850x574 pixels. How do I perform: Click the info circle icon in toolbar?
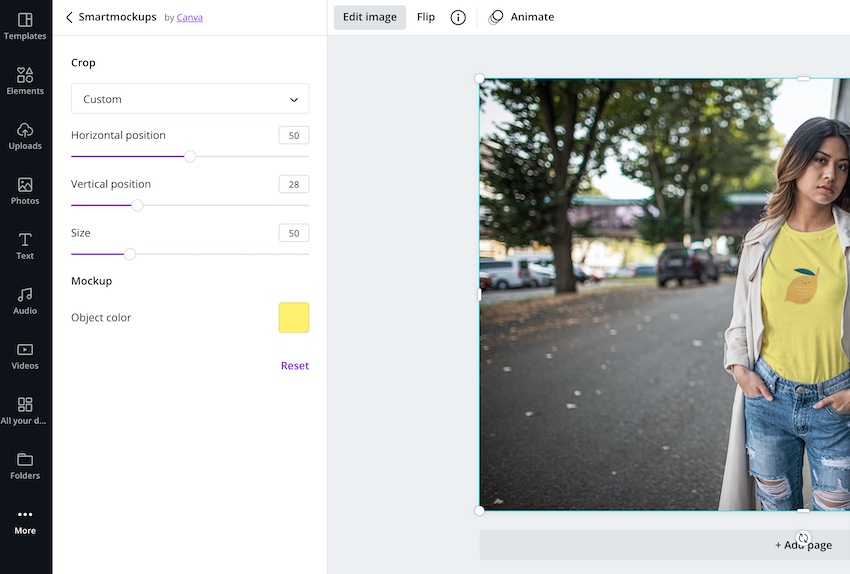point(458,17)
